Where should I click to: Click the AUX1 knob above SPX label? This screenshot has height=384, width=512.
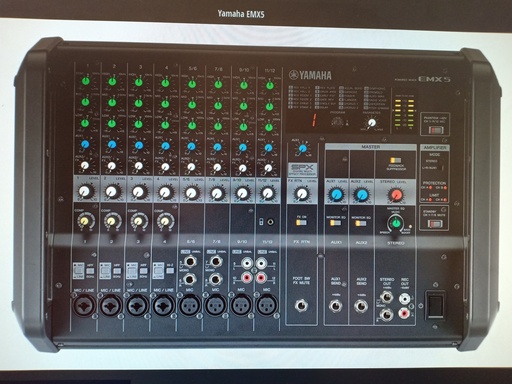[x=302, y=149]
